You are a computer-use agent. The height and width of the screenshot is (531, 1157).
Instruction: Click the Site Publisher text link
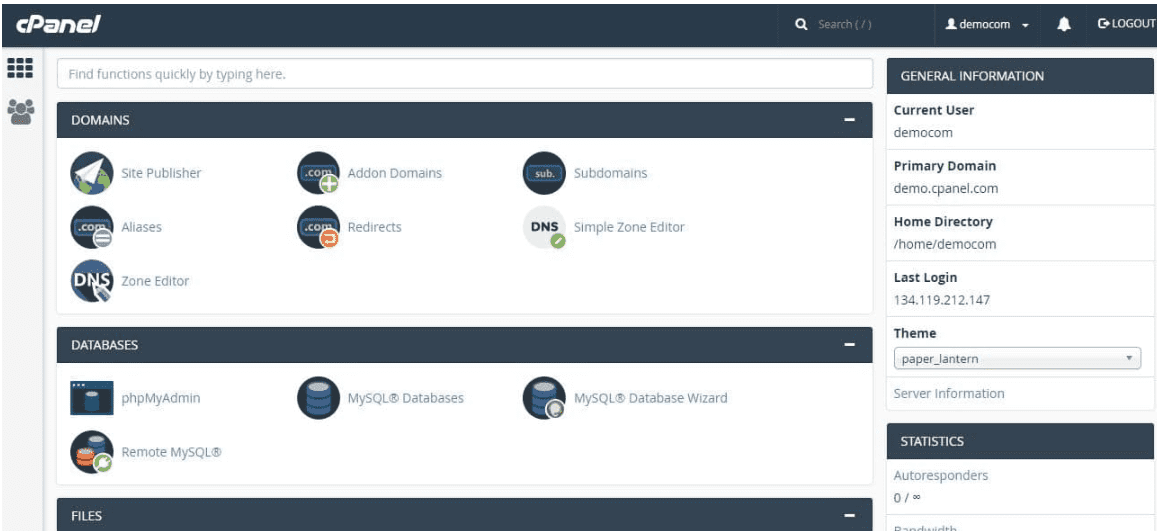click(161, 173)
